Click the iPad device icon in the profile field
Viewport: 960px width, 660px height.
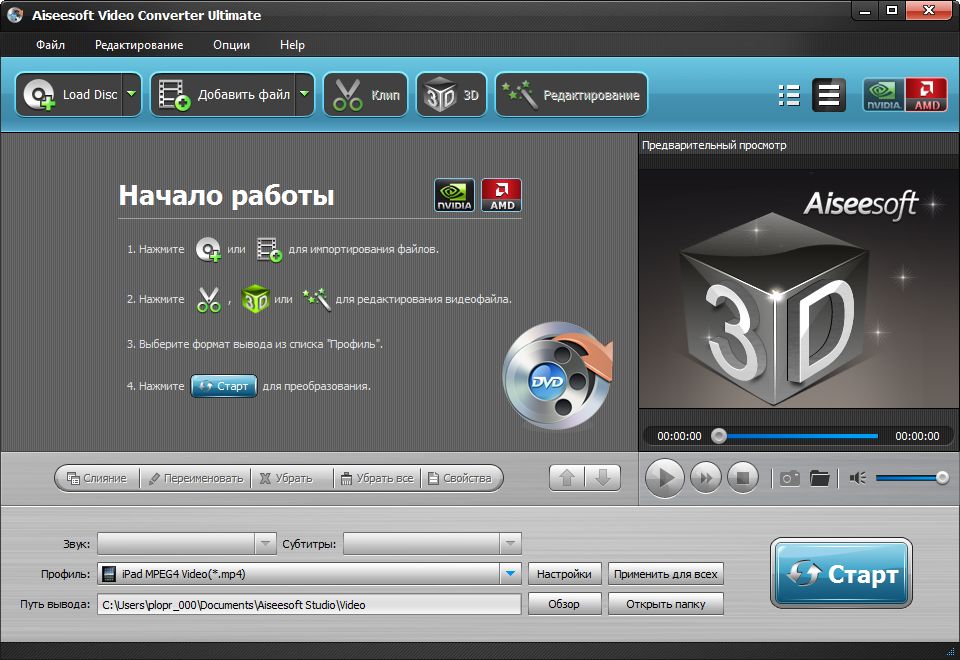click(x=109, y=574)
